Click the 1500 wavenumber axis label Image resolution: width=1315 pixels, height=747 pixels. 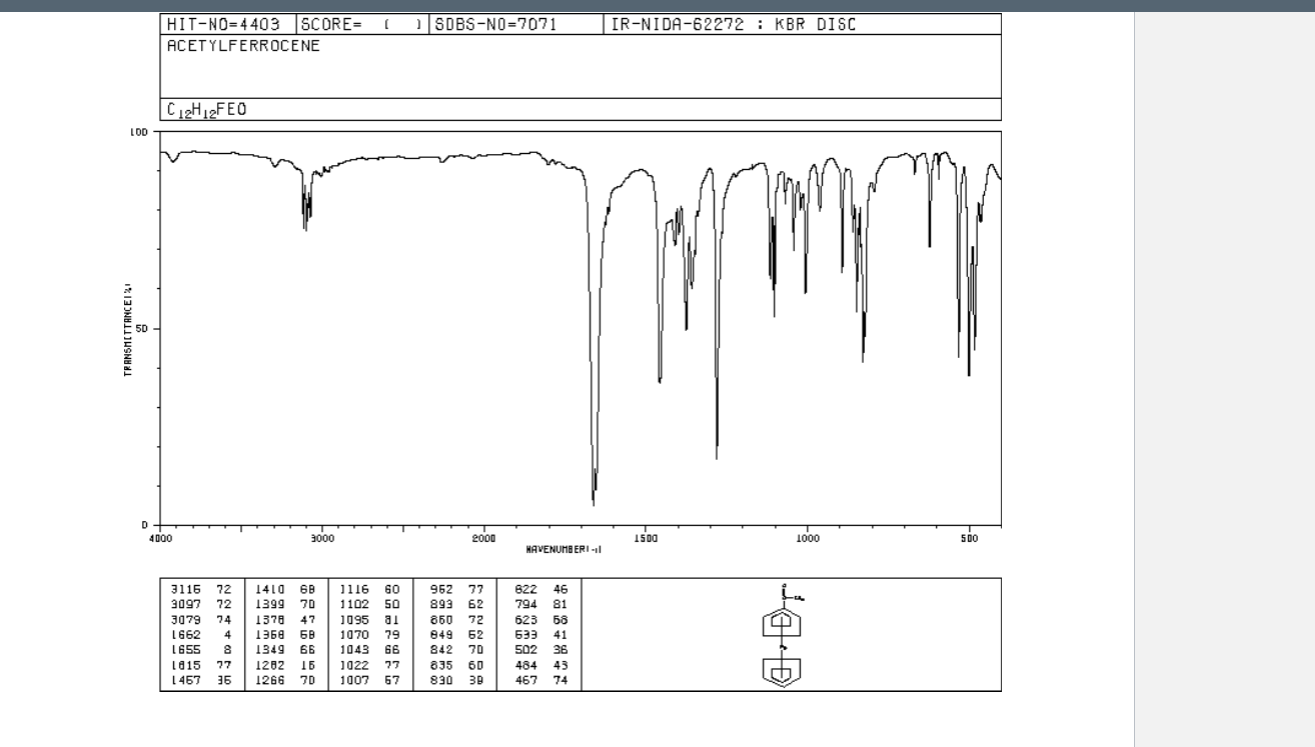click(646, 538)
